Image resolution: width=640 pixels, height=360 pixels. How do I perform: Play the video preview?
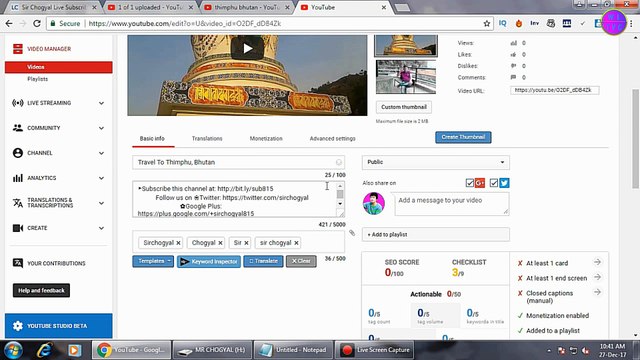tap(247, 49)
